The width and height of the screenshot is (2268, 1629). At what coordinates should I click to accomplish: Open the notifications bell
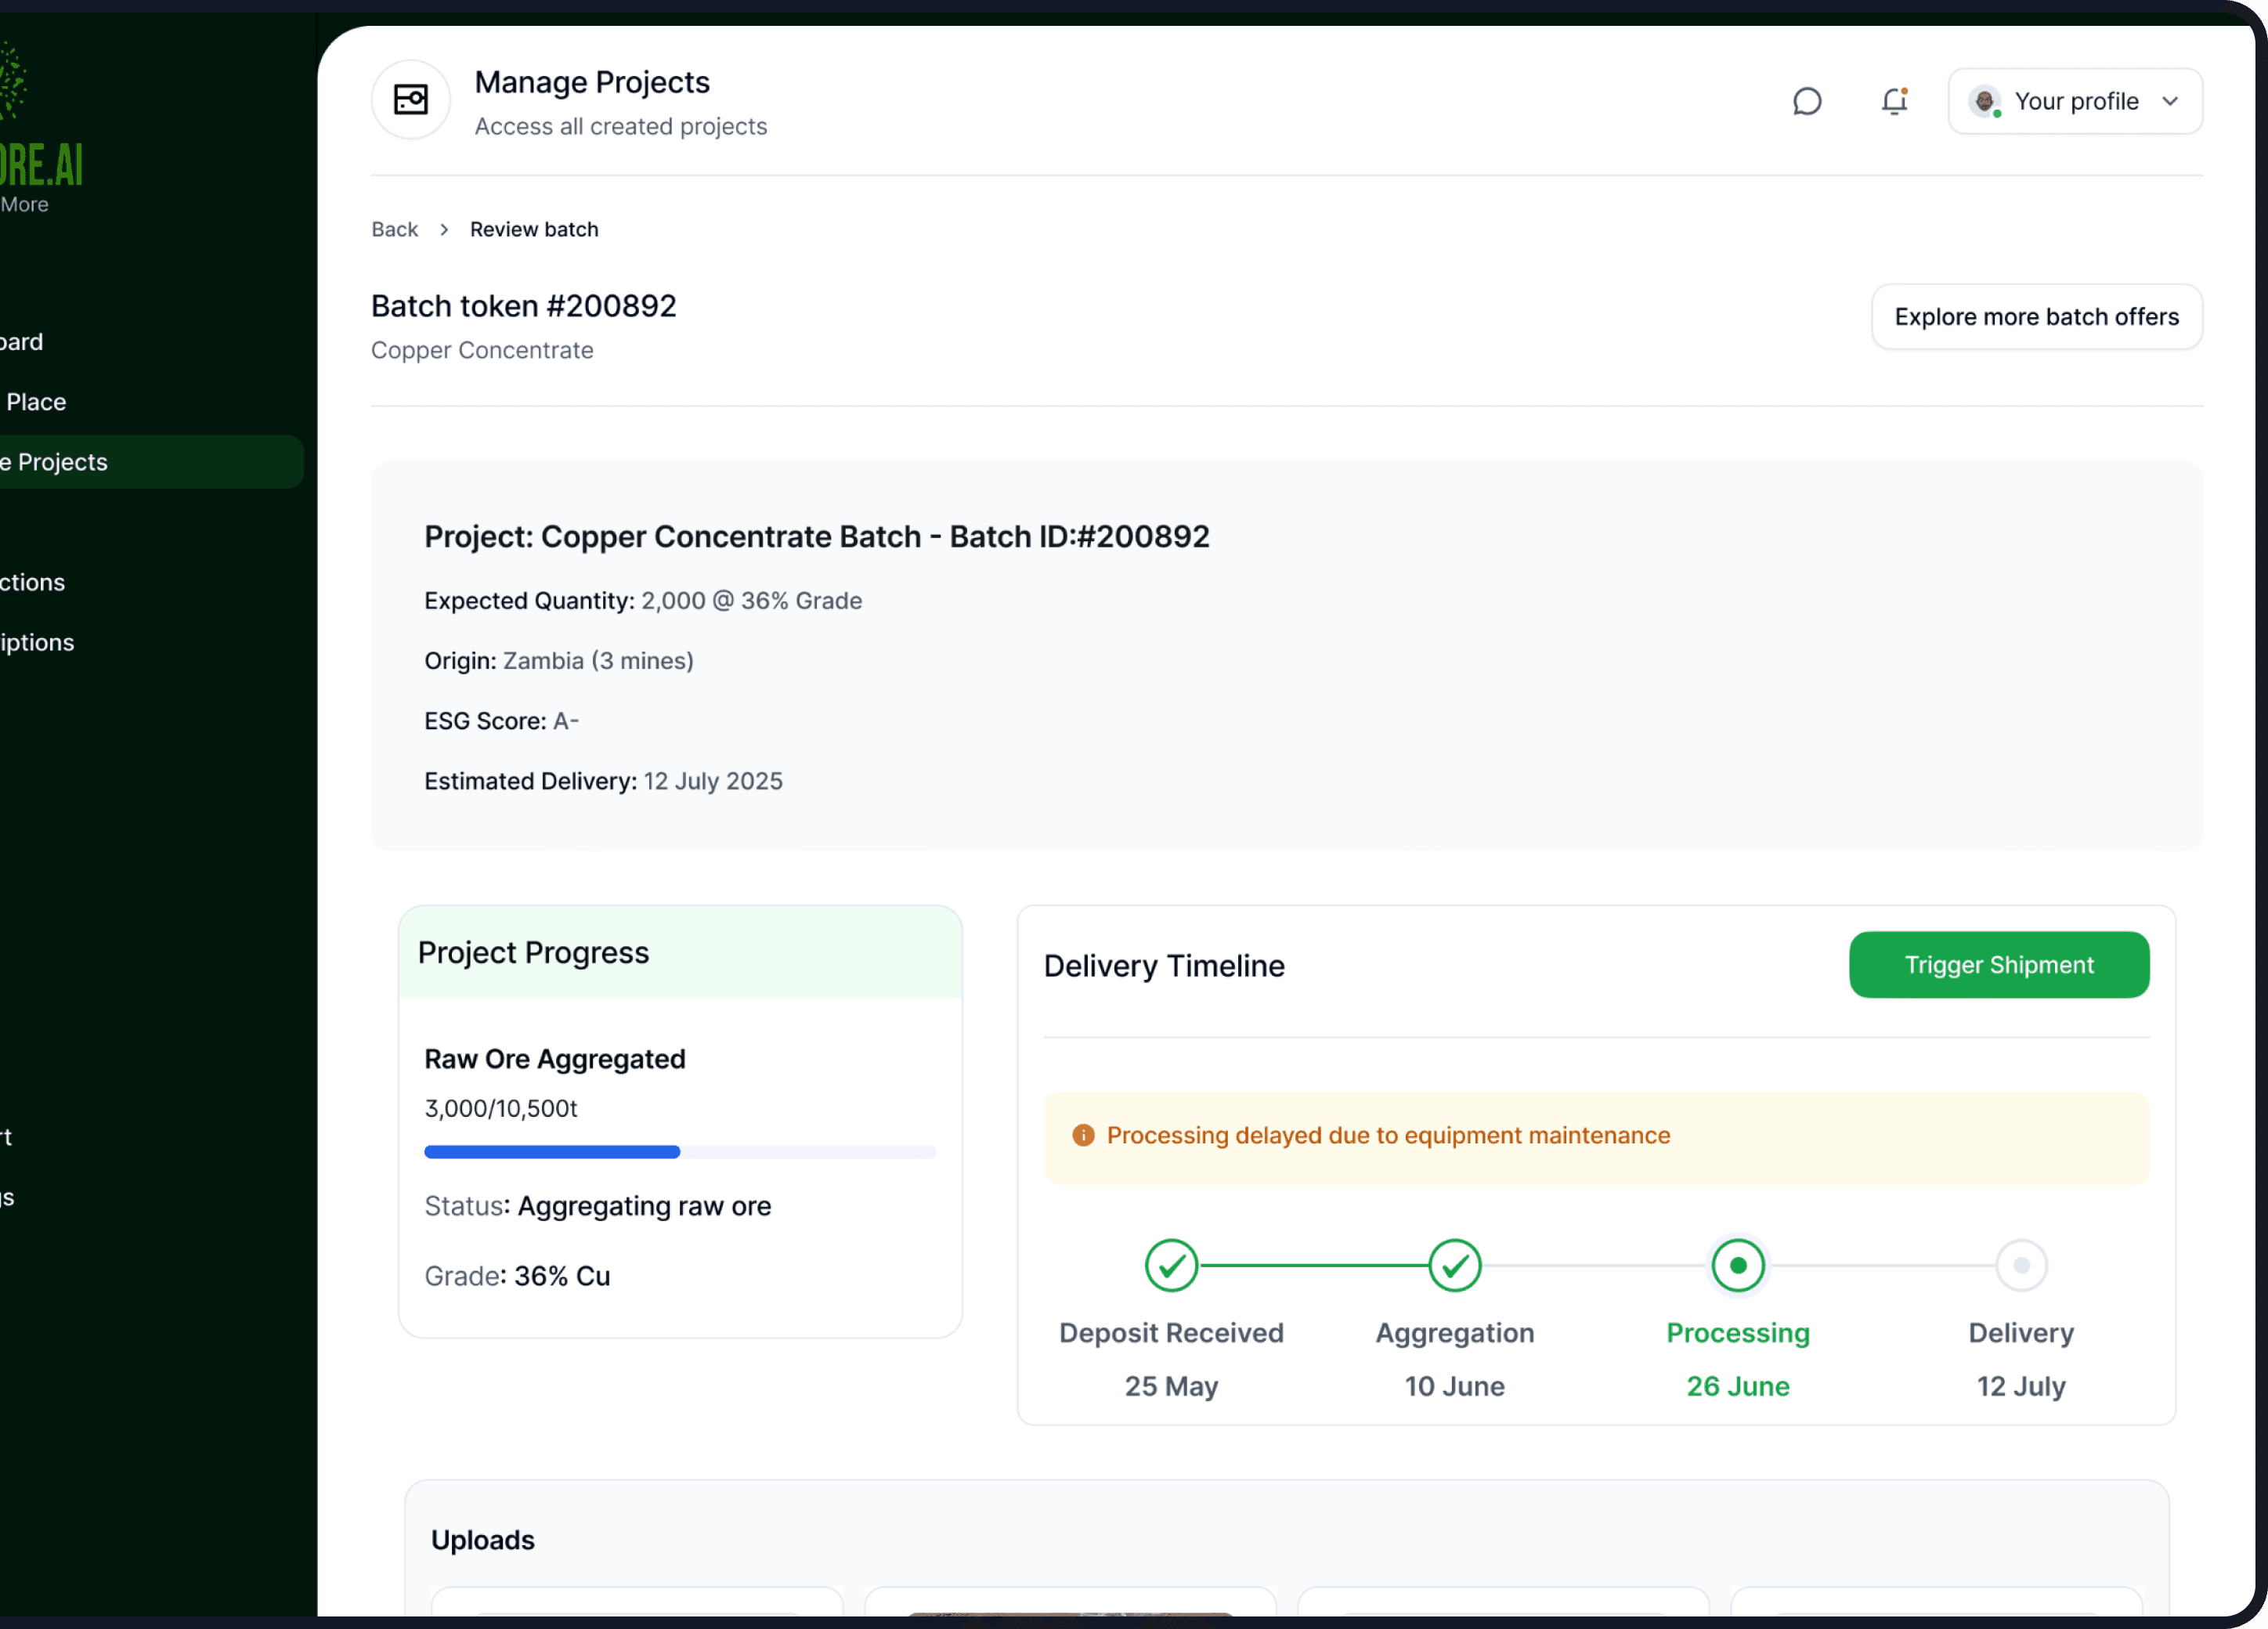coord(1894,102)
